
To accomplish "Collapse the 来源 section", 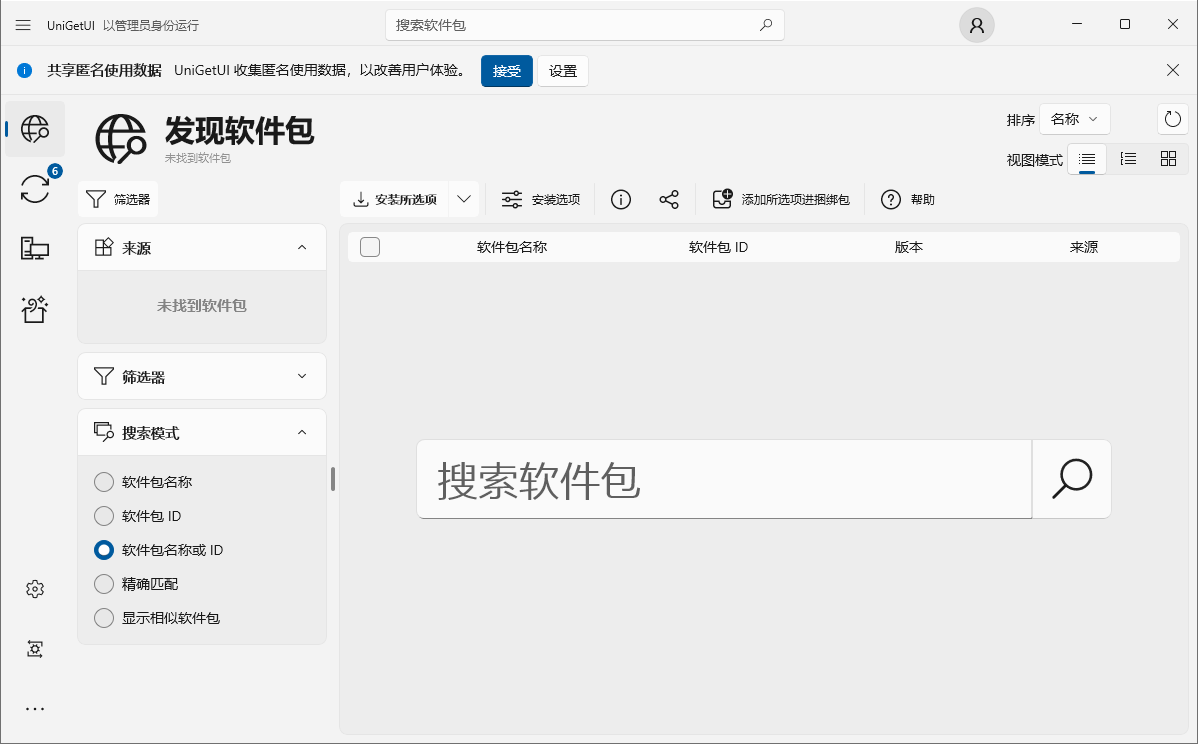I will pos(303,246).
